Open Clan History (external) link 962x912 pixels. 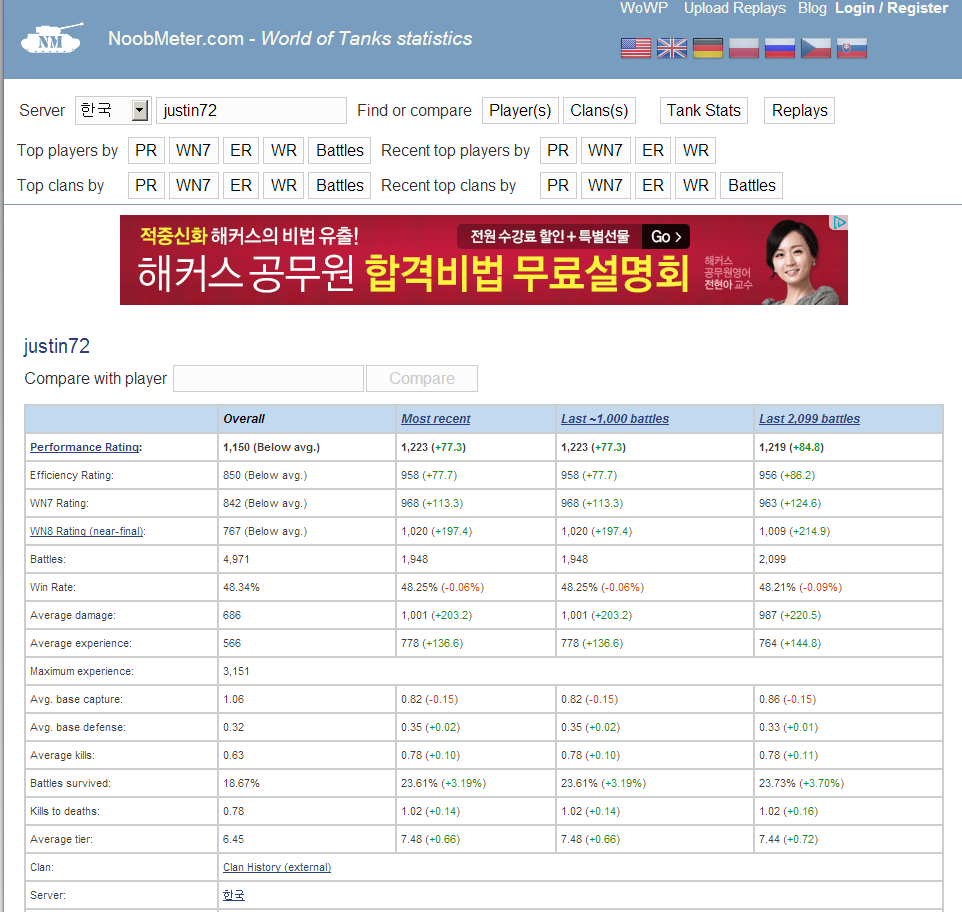pyautogui.click(x=277, y=867)
